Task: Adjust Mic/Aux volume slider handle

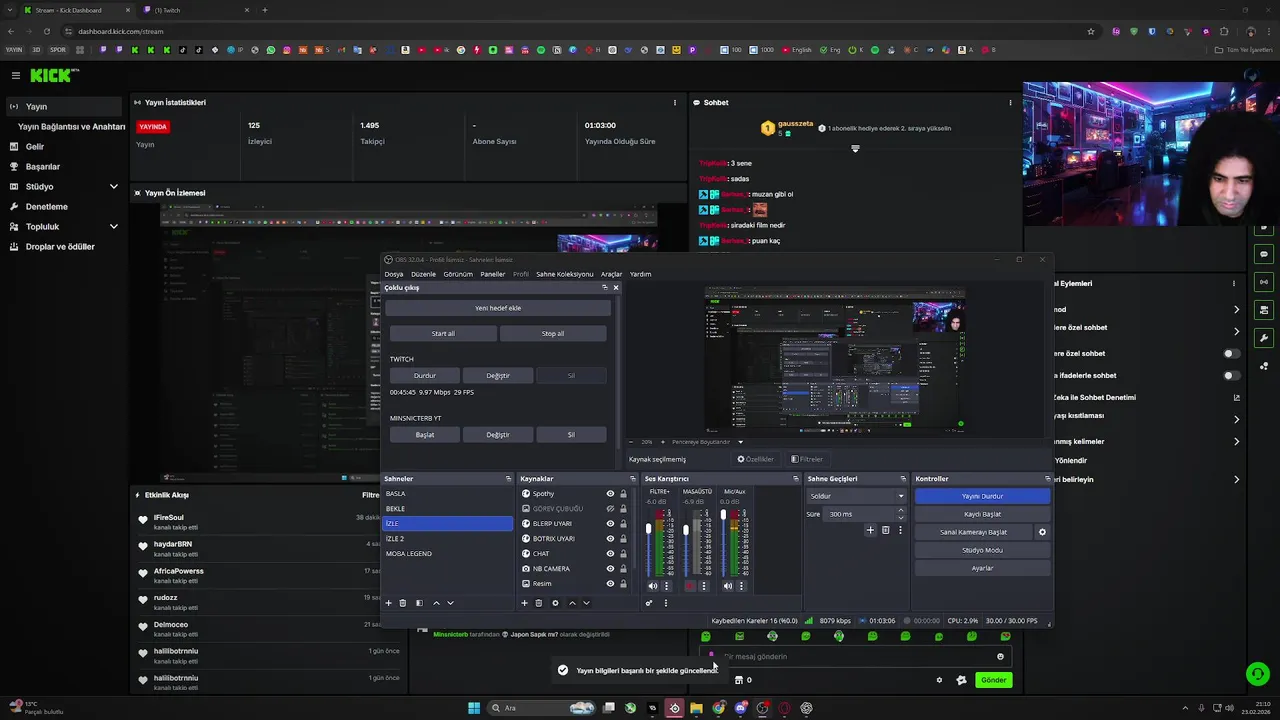Action: coord(723,516)
